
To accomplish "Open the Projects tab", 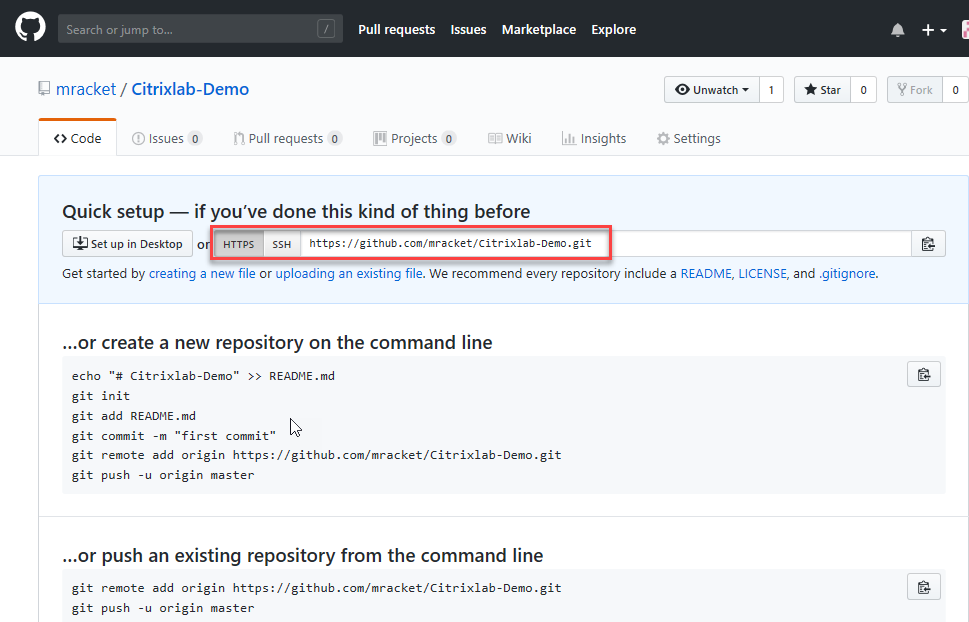I will click(x=415, y=138).
